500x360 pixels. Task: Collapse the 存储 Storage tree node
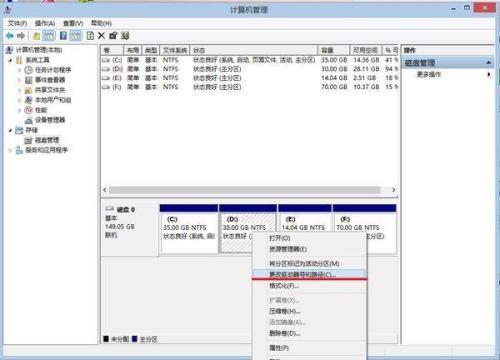point(10,130)
